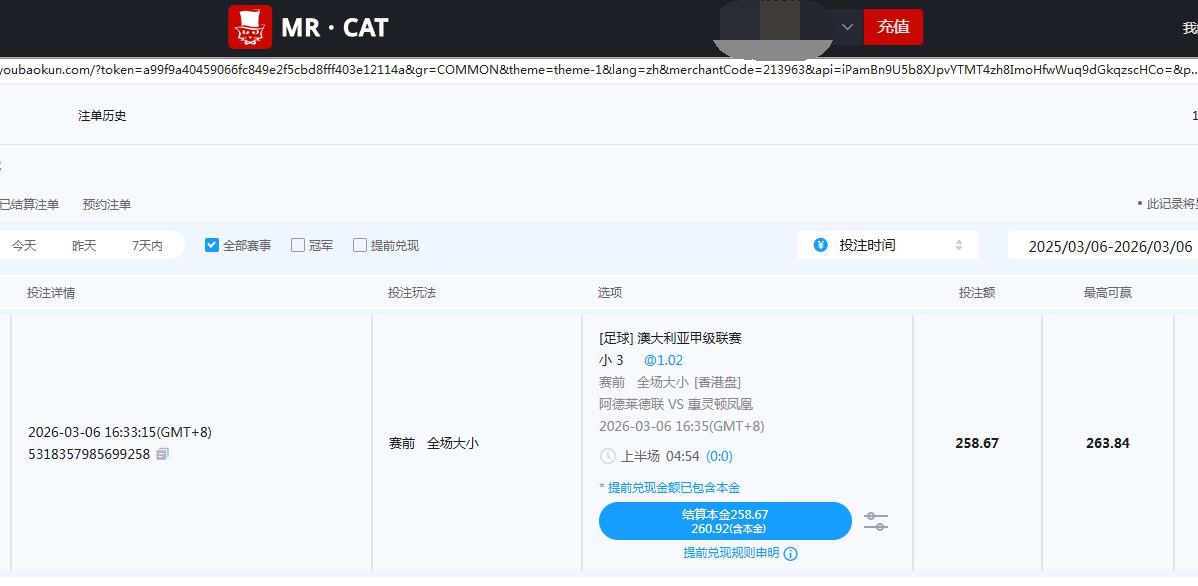Viewport: 1198px width, 586px height.
Task: Copy the bet order number 5318357985699258
Action: [163, 454]
